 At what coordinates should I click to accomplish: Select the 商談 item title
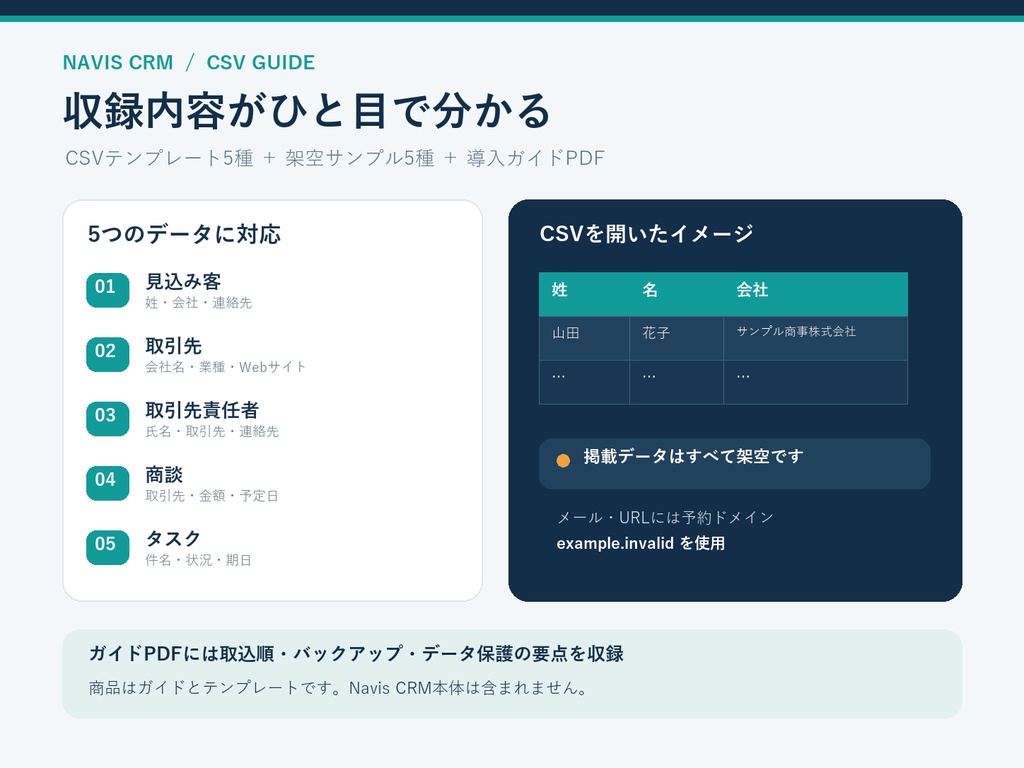164,474
